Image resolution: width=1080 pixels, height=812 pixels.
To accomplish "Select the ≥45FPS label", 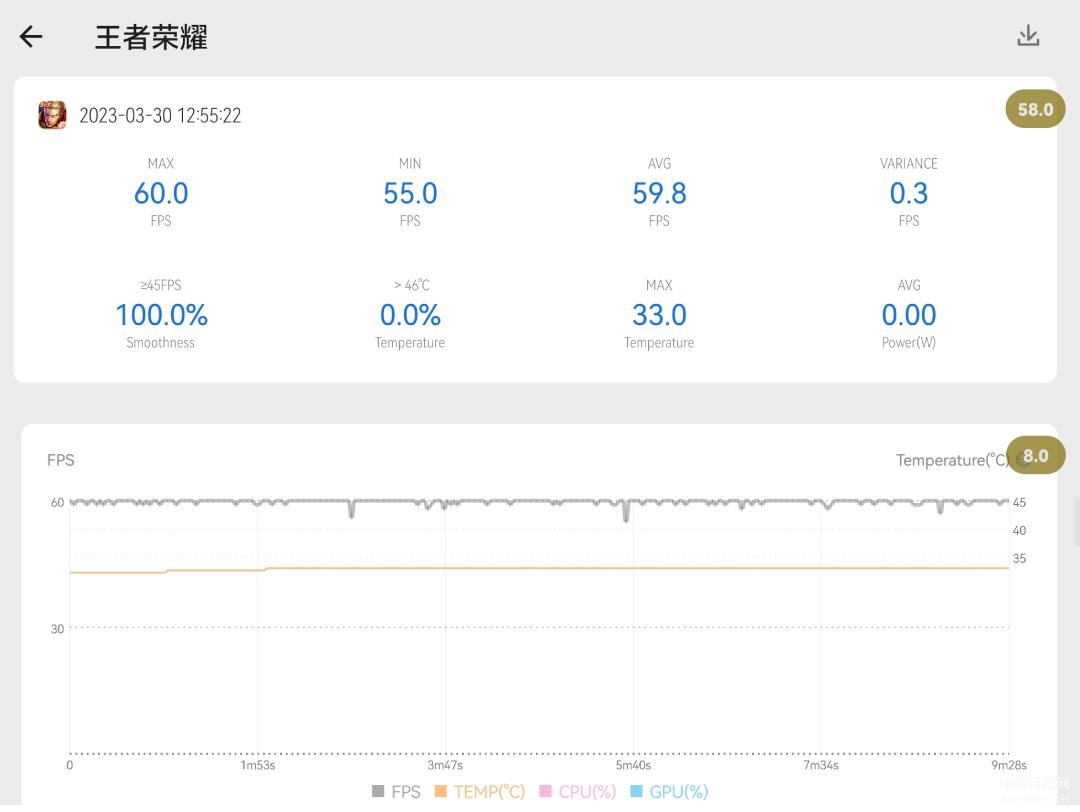I will [x=161, y=285].
